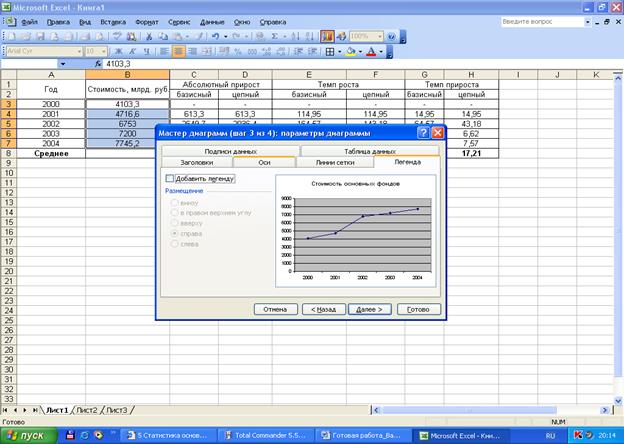Viewport: 624px width, 444px height.
Task: Click the dialog's help question mark icon
Action: point(423,132)
